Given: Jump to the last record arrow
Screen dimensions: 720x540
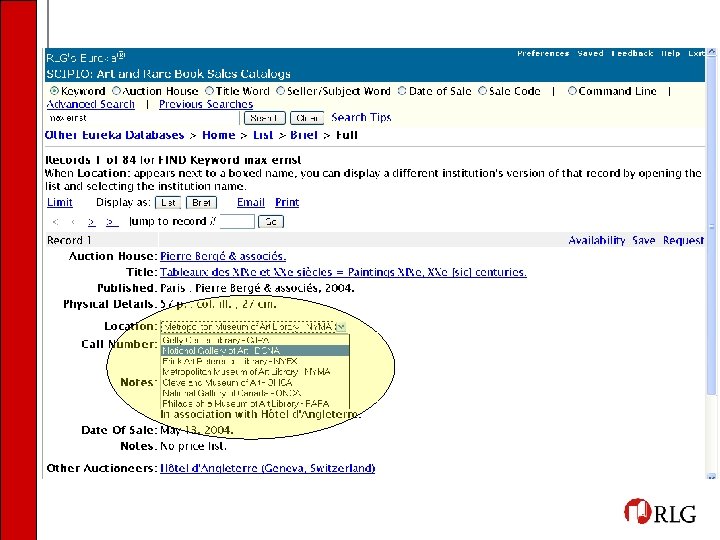Looking at the screenshot, I should point(112,222).
